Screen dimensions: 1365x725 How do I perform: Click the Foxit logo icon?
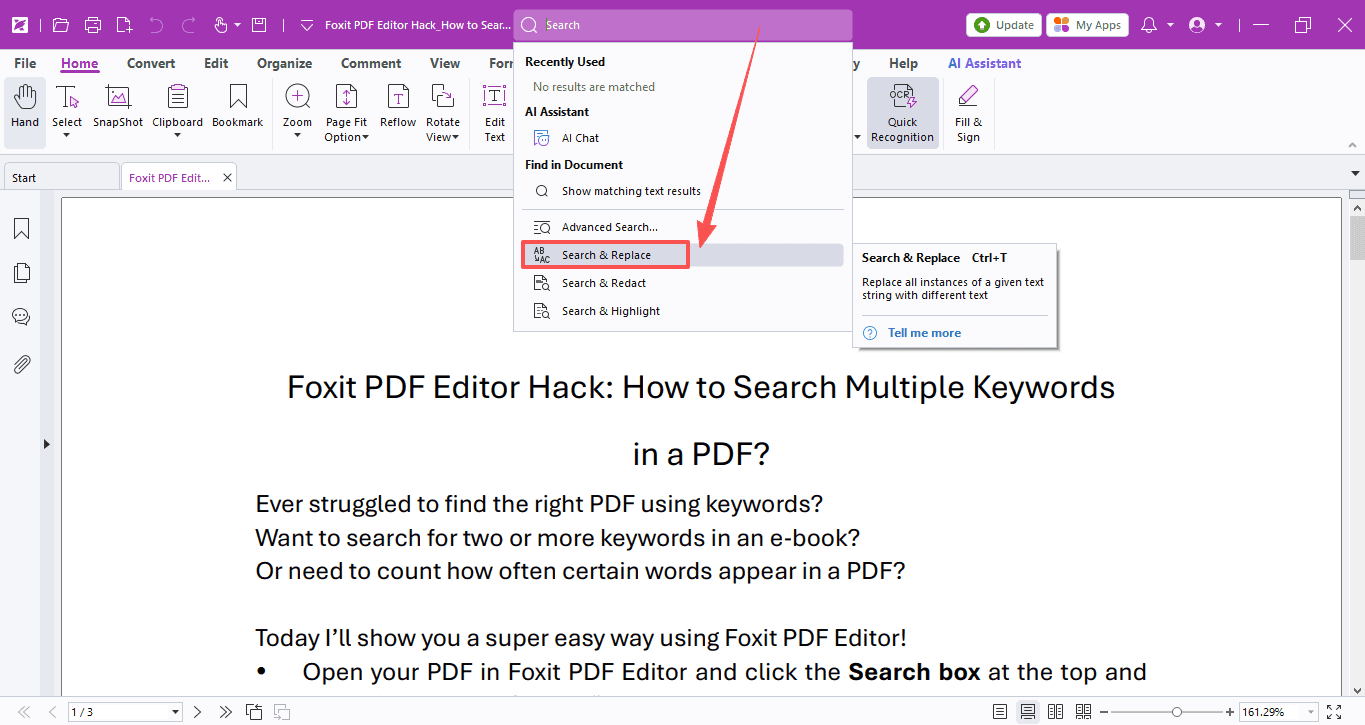pos(19,25)
